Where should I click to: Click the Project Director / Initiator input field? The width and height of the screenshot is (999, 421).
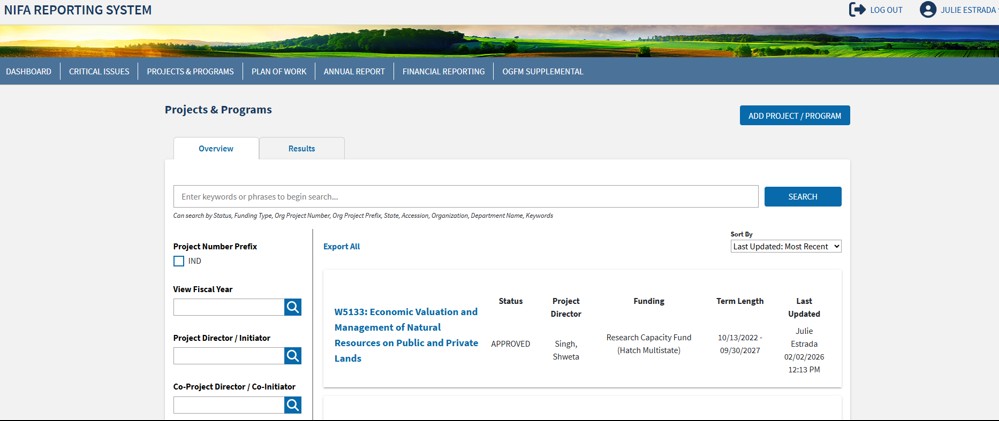coord(229,356)
